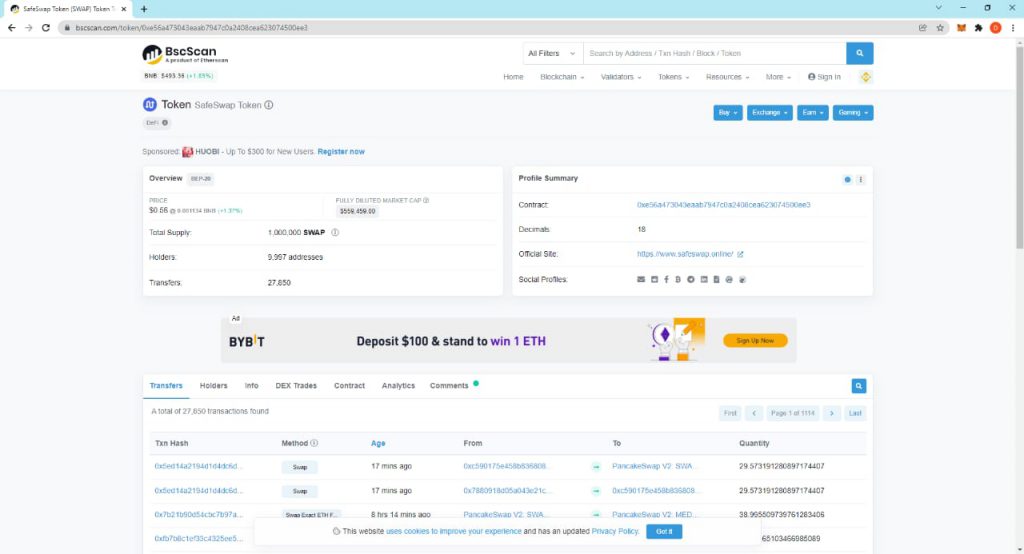
Task: Go to the Home menu item
Action: pos(513,77)
